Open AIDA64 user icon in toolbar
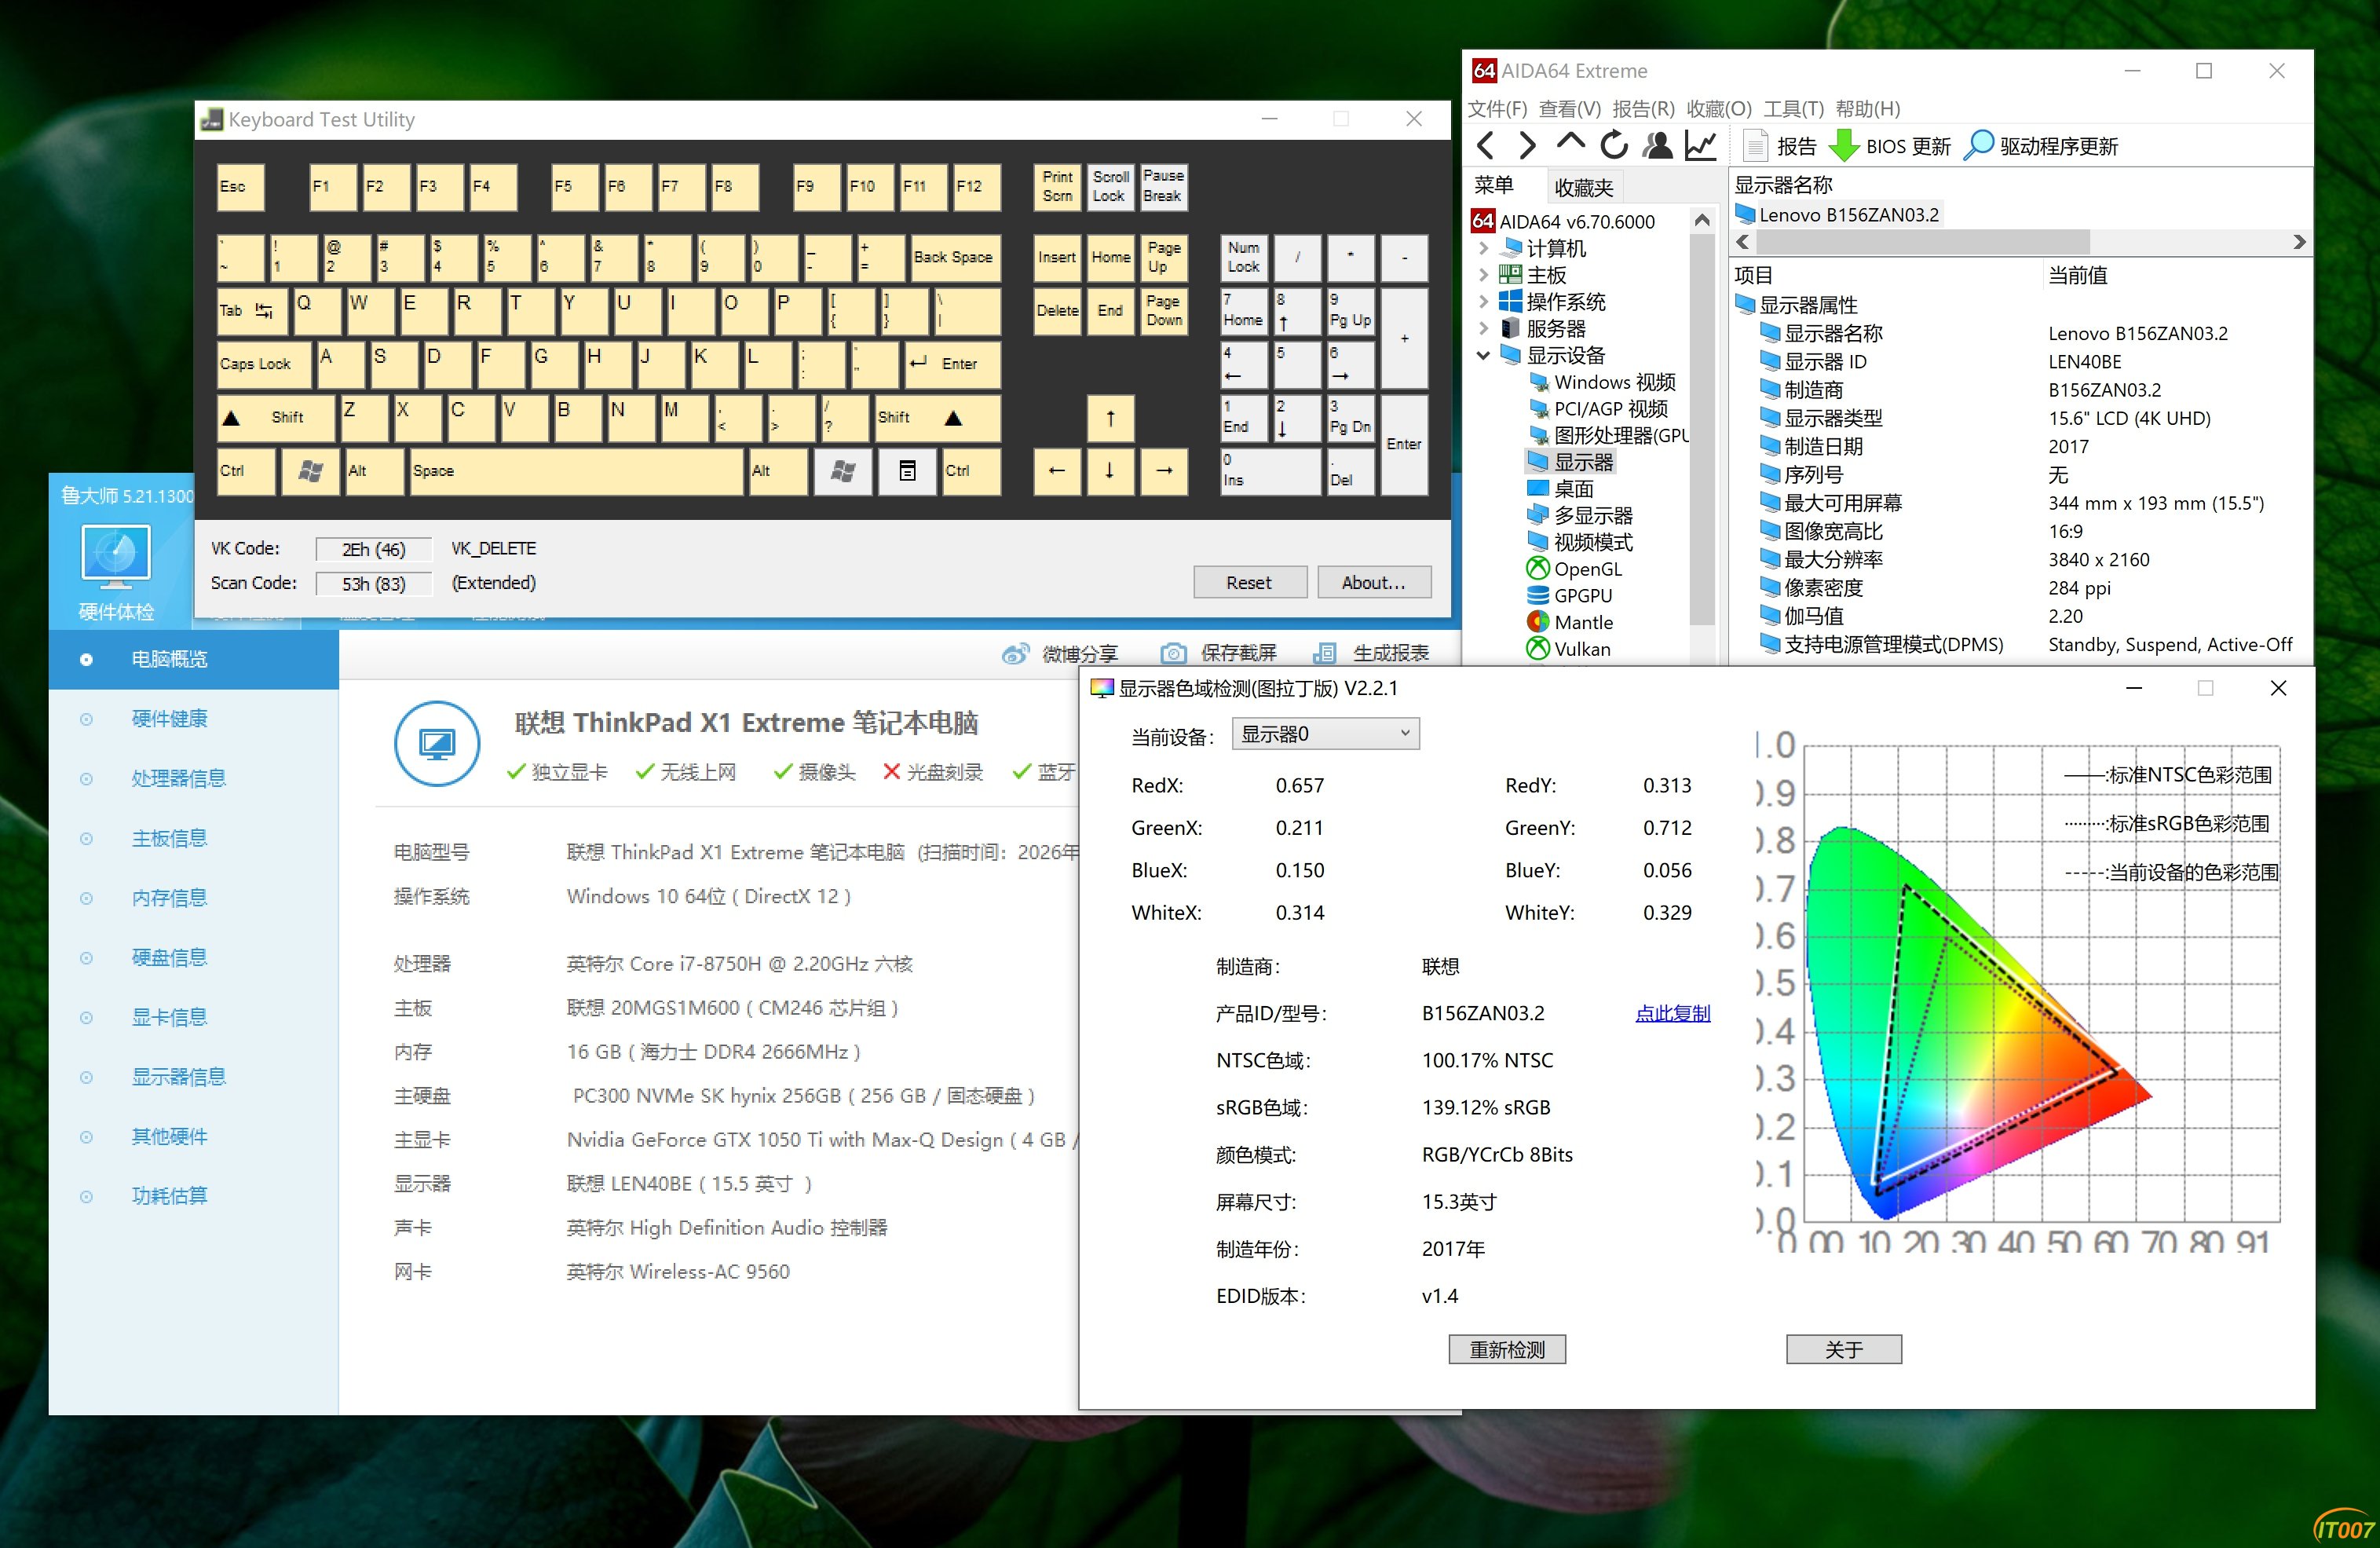The height and width of the screenshot is (1548, 2380). click(x=1657, y=146)
